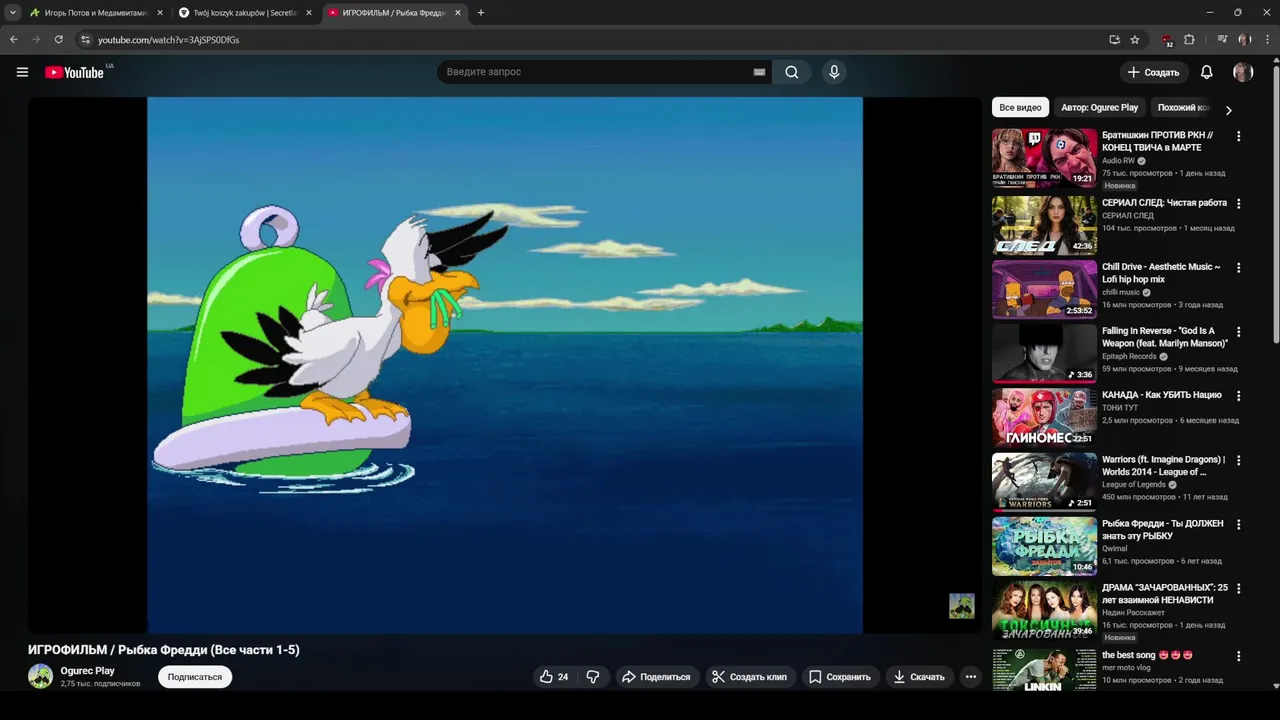View site information icon in address bar

(x=85, y=40)
